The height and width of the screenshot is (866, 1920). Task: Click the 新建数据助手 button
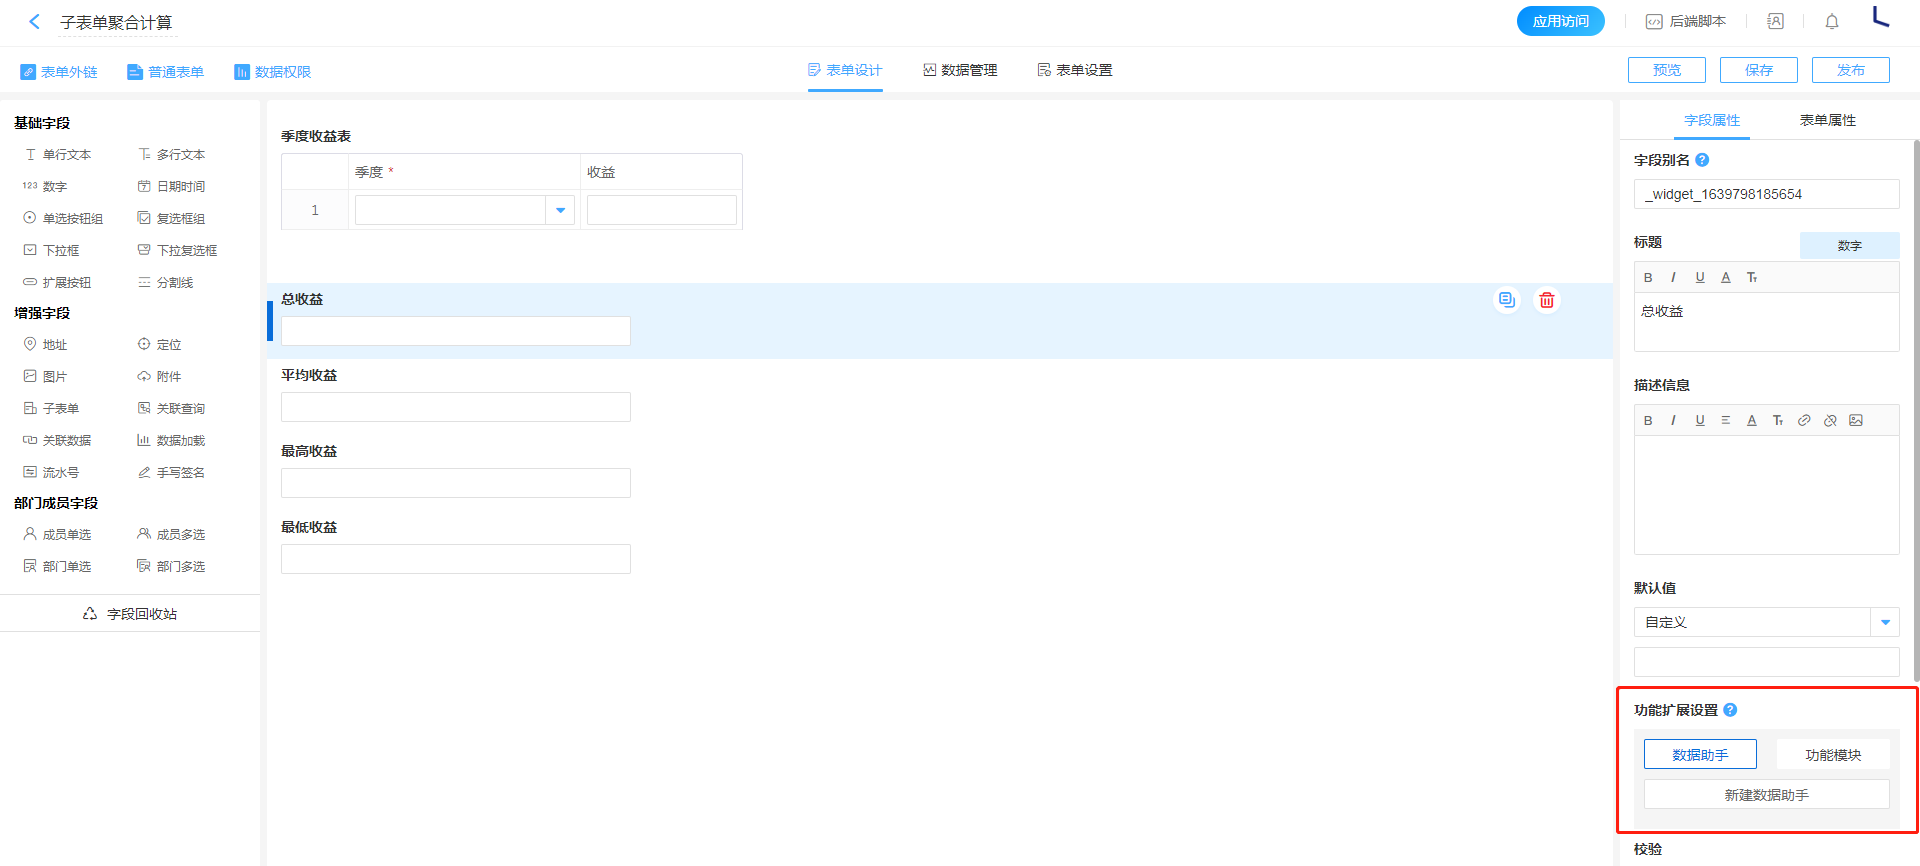(1766, 795)
